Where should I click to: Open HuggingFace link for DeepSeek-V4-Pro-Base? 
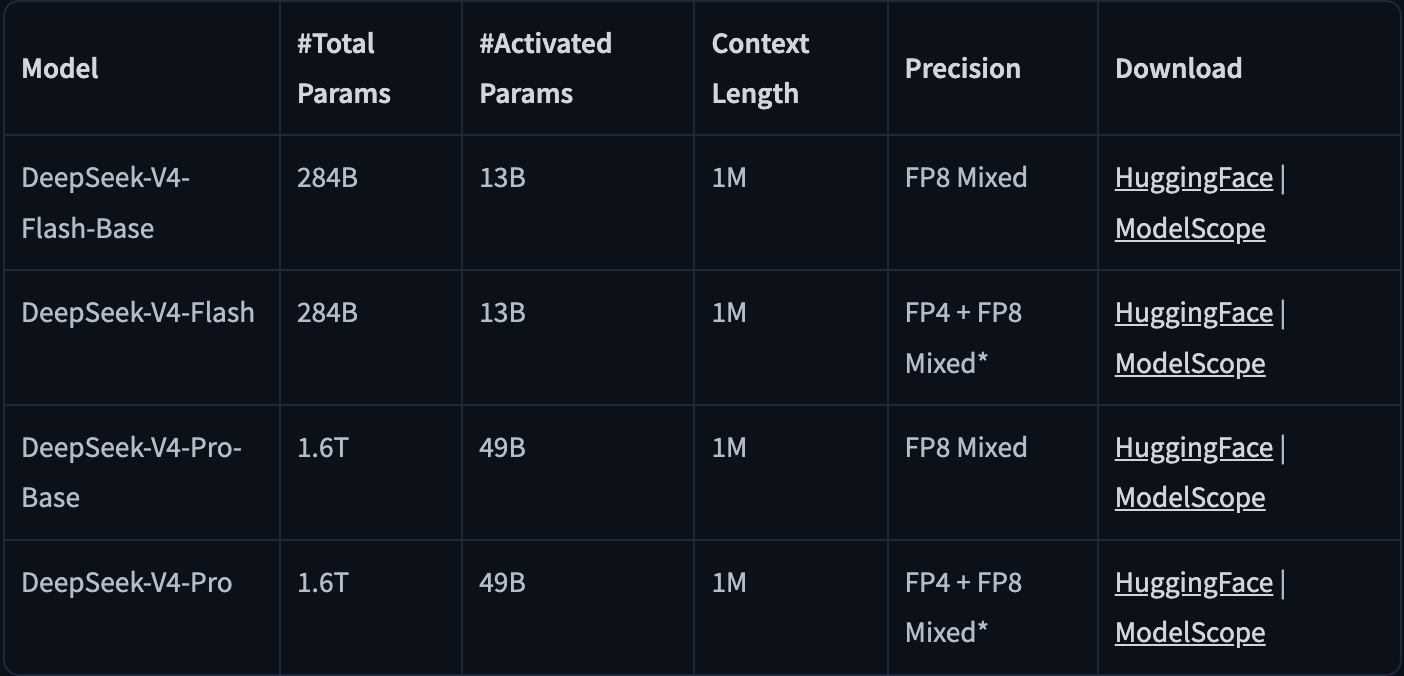coord(1194,448)
